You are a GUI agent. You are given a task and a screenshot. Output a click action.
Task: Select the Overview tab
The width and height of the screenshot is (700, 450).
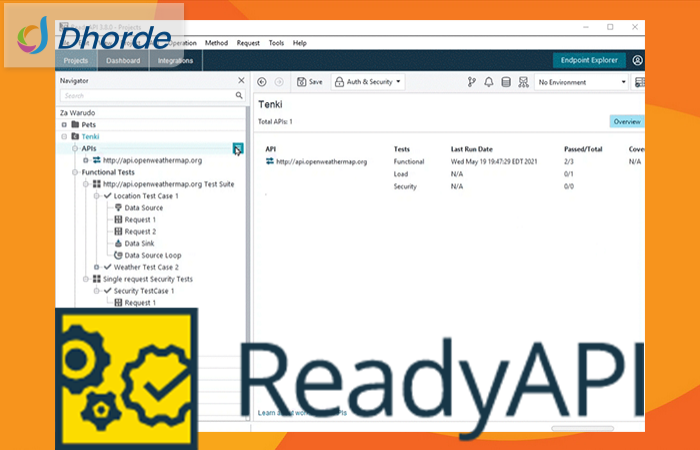point(627,121)
